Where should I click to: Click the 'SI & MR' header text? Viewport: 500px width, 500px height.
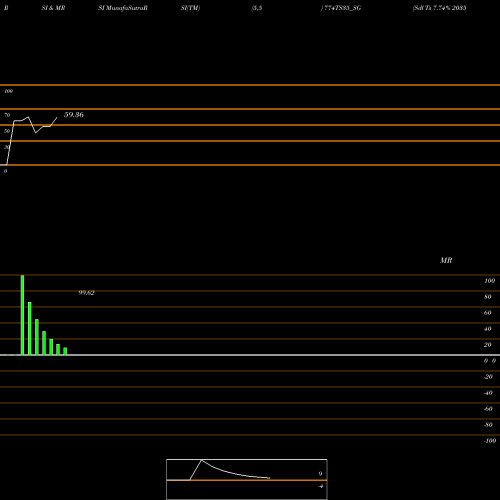click(x=53, y=8)
